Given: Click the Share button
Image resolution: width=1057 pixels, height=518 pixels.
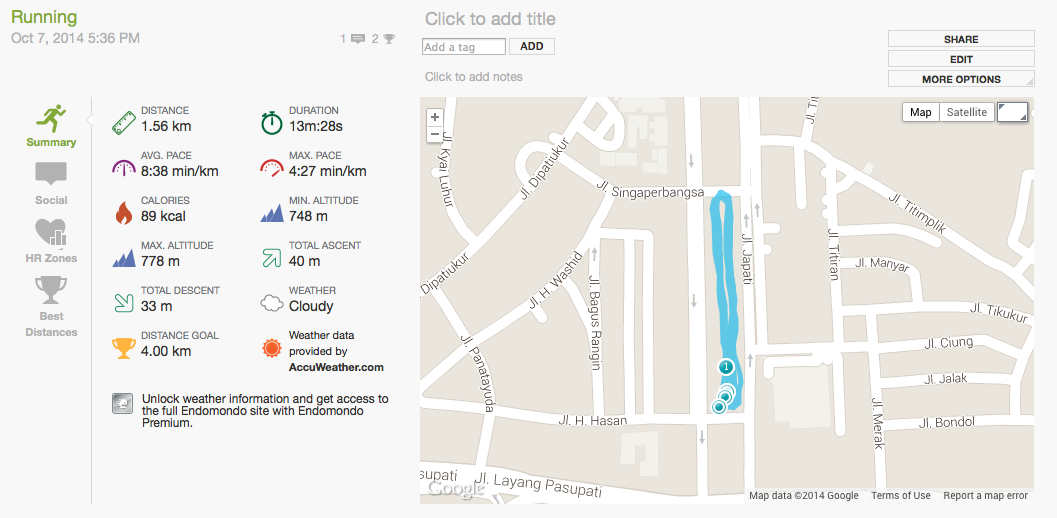Looking at the screenshot, I should [961, 39].
